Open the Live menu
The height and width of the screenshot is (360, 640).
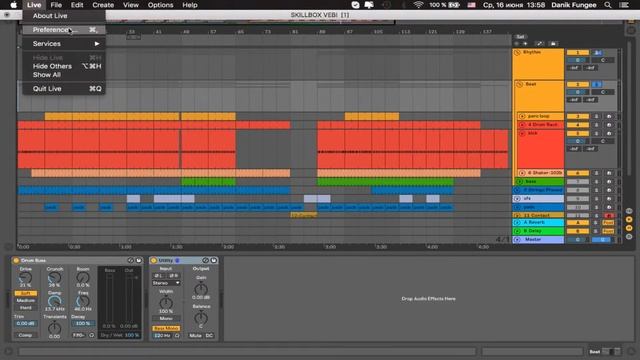34,5
